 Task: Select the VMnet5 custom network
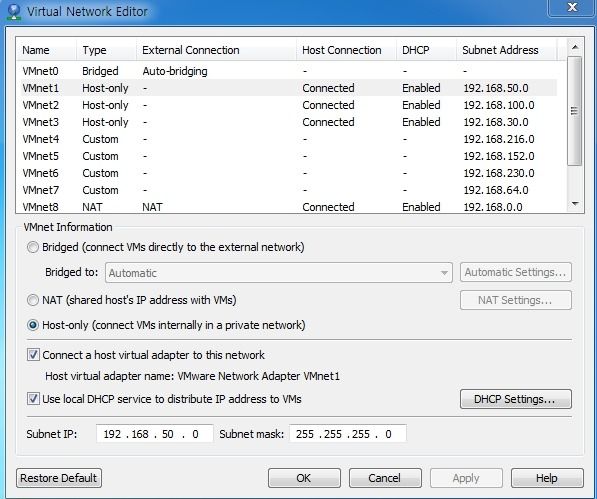coord(287,156)
